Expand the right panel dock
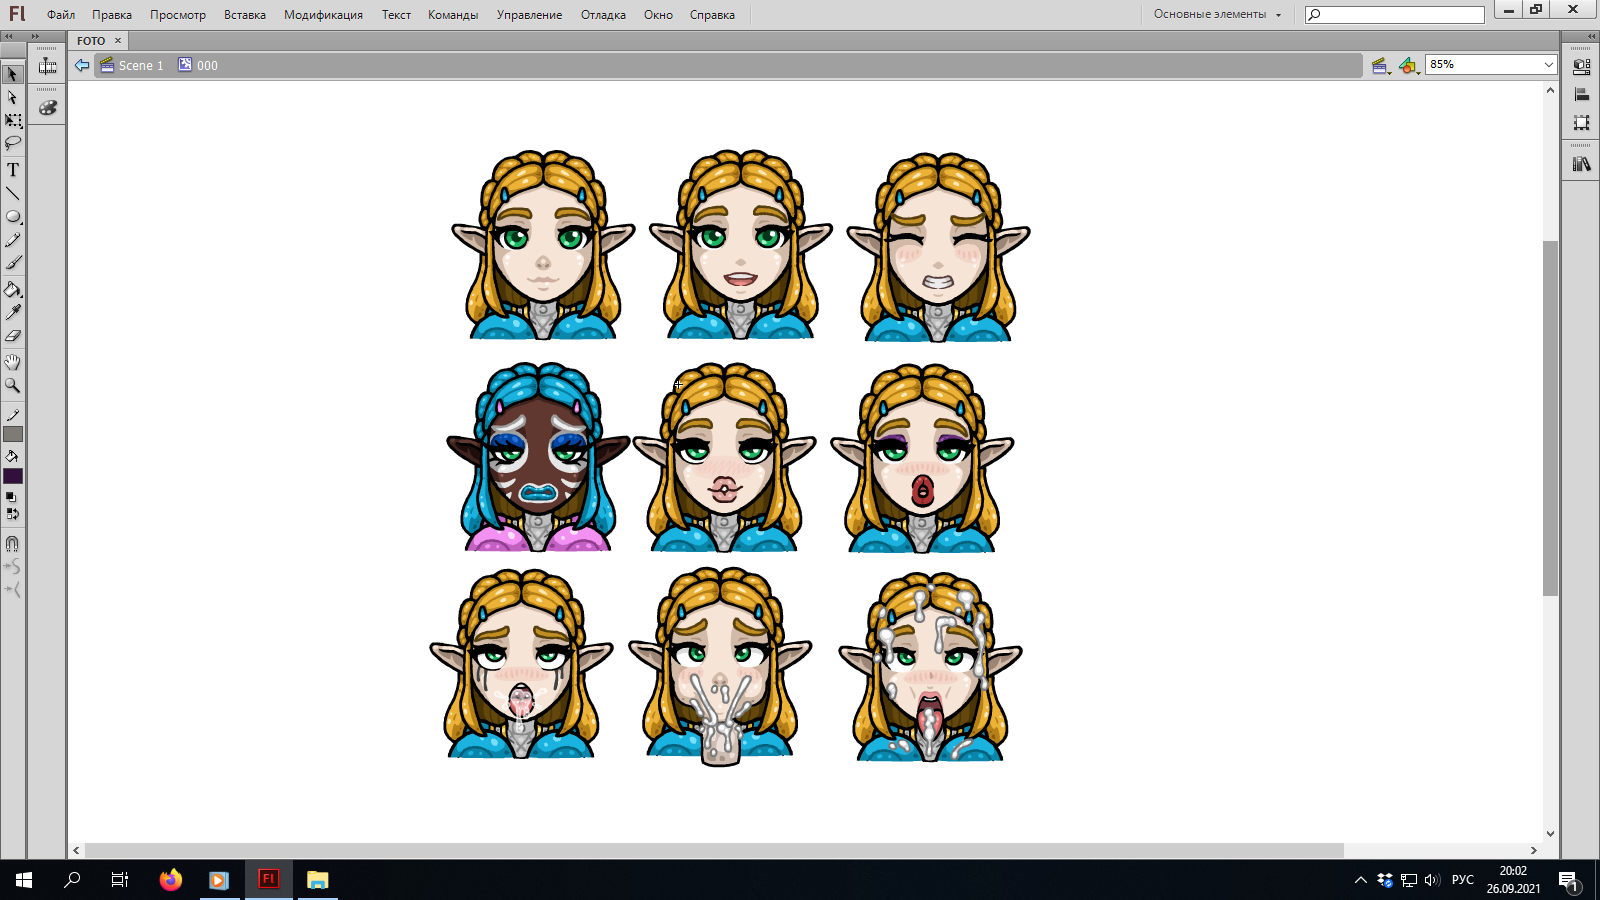The height and width of the screenshot is (900, 1600). pos(1590,36)
